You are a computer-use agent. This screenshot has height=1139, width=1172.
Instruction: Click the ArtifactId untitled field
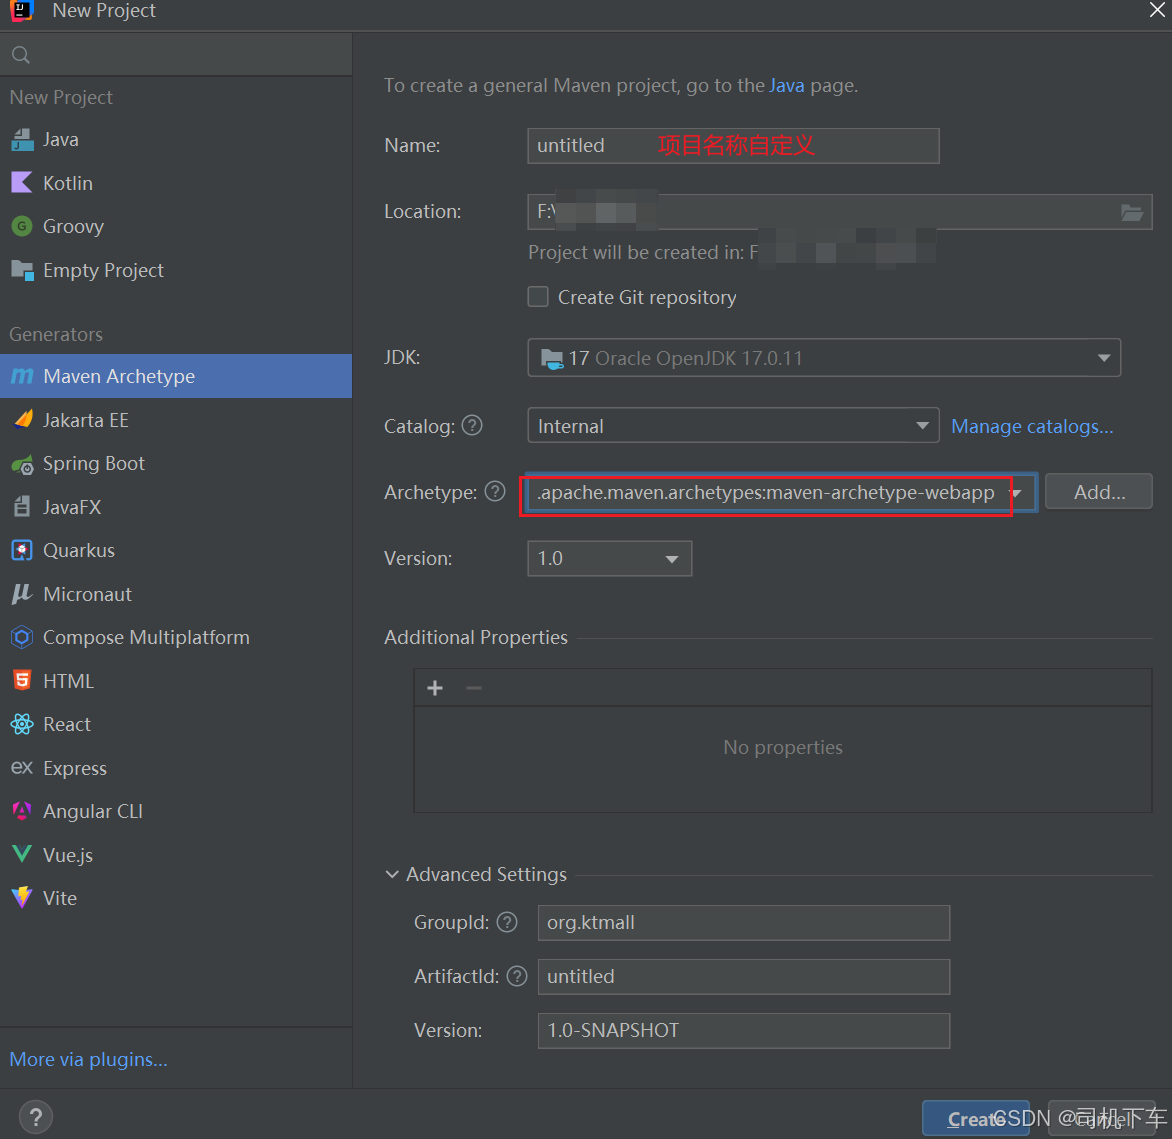(x=744, y=977)
